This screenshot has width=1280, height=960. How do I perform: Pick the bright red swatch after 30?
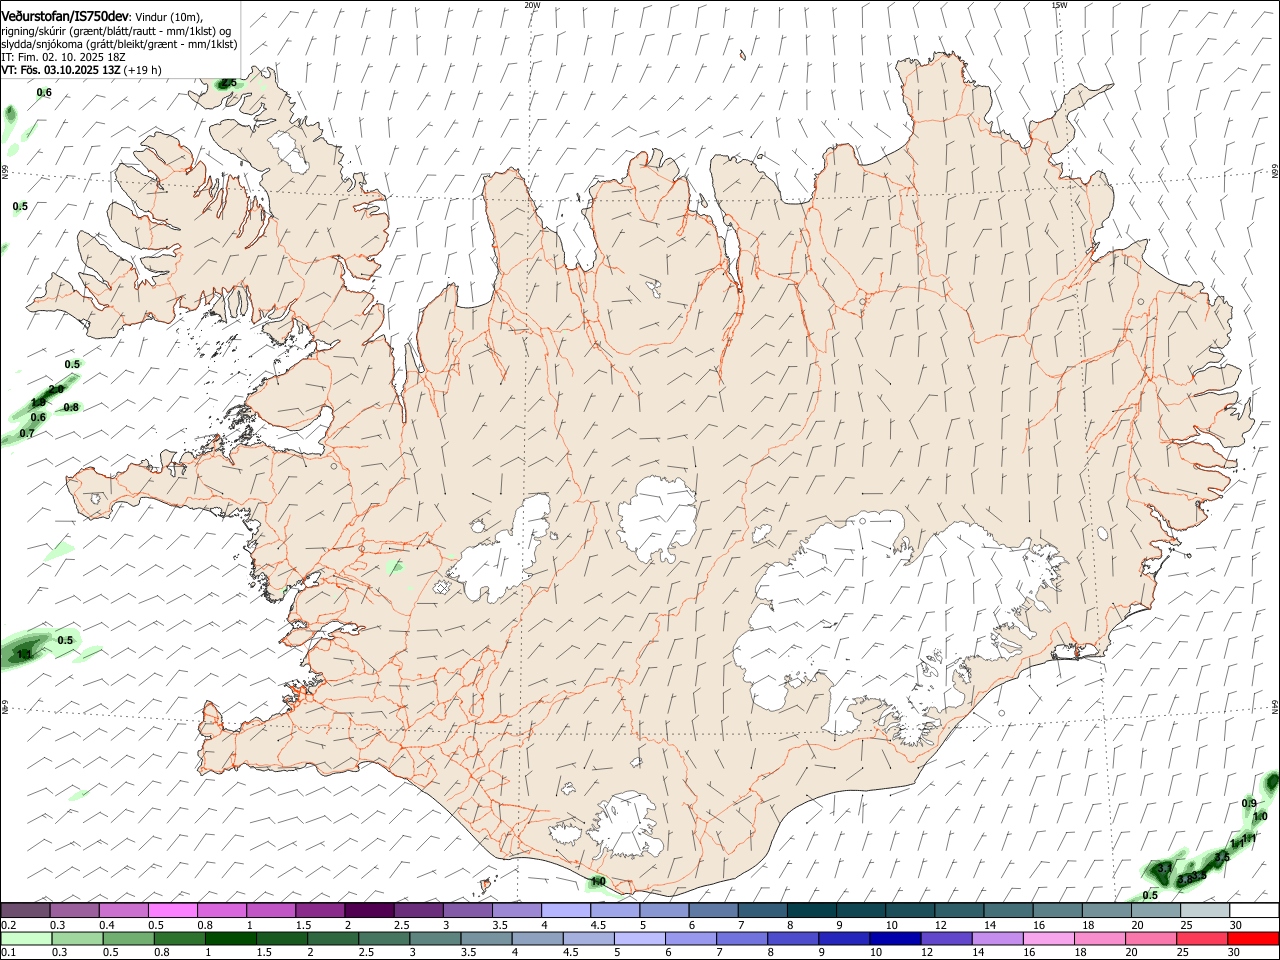[1253, 939]
